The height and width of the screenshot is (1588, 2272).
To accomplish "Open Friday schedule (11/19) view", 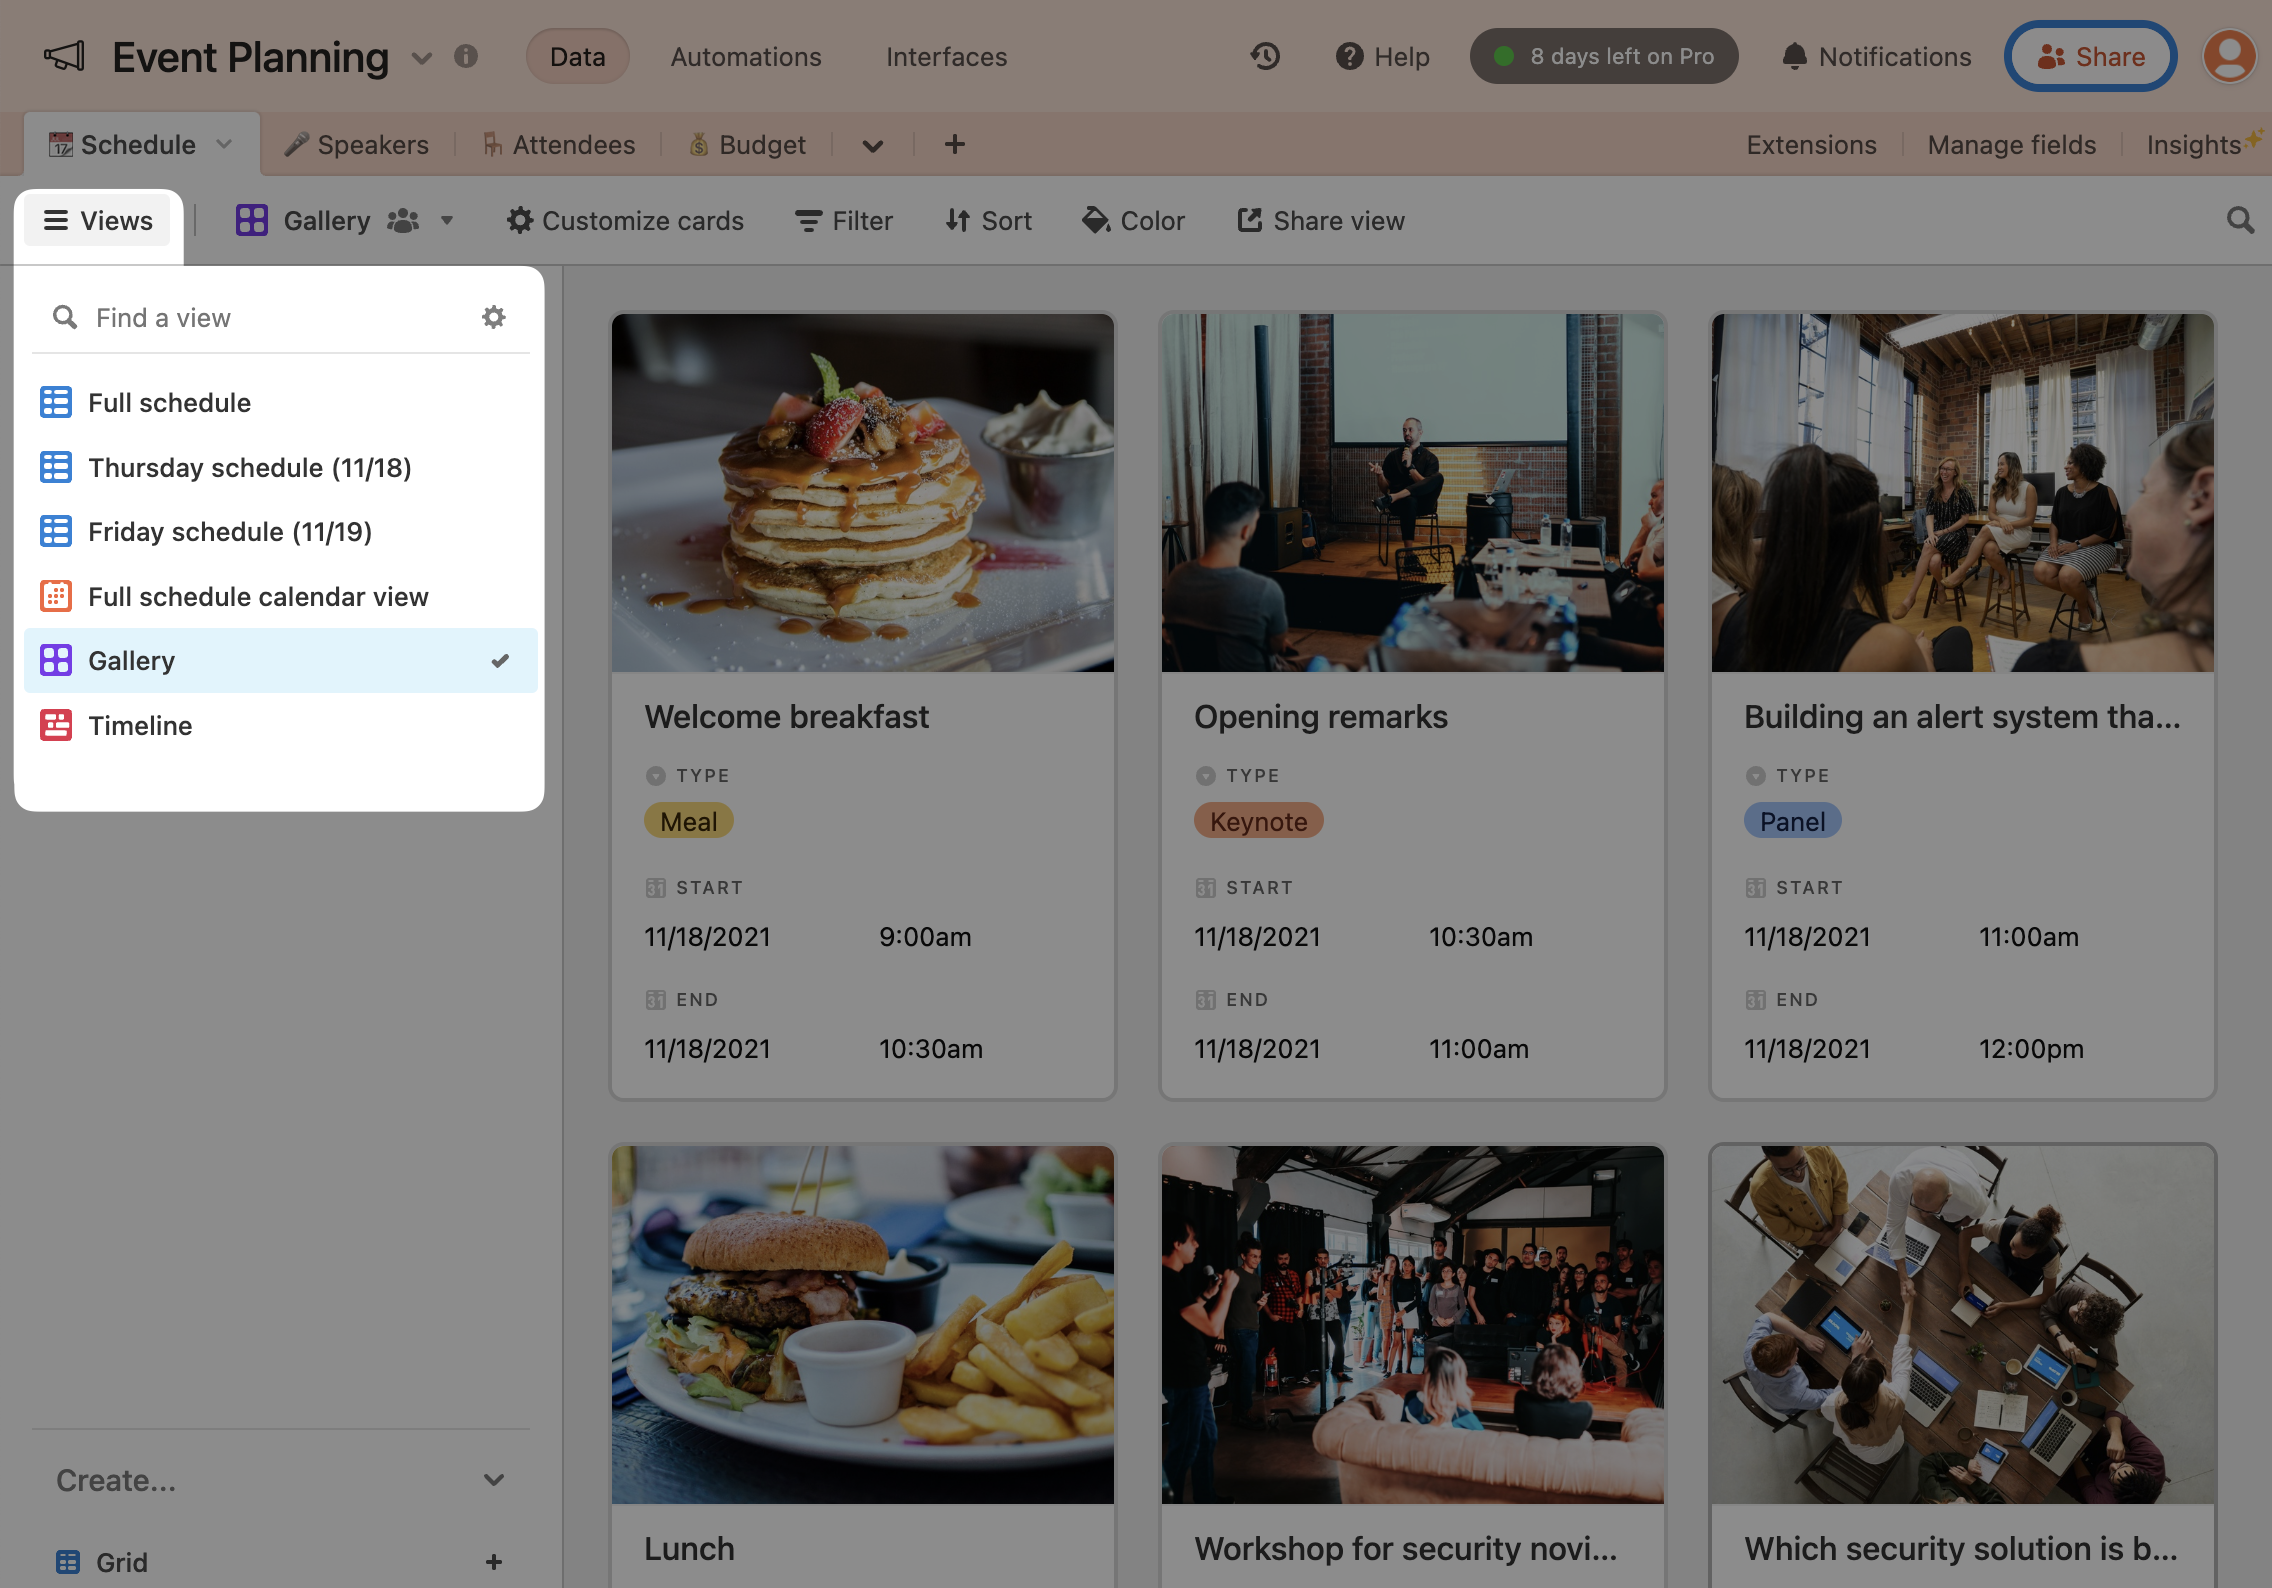I will tap(280, 531).
